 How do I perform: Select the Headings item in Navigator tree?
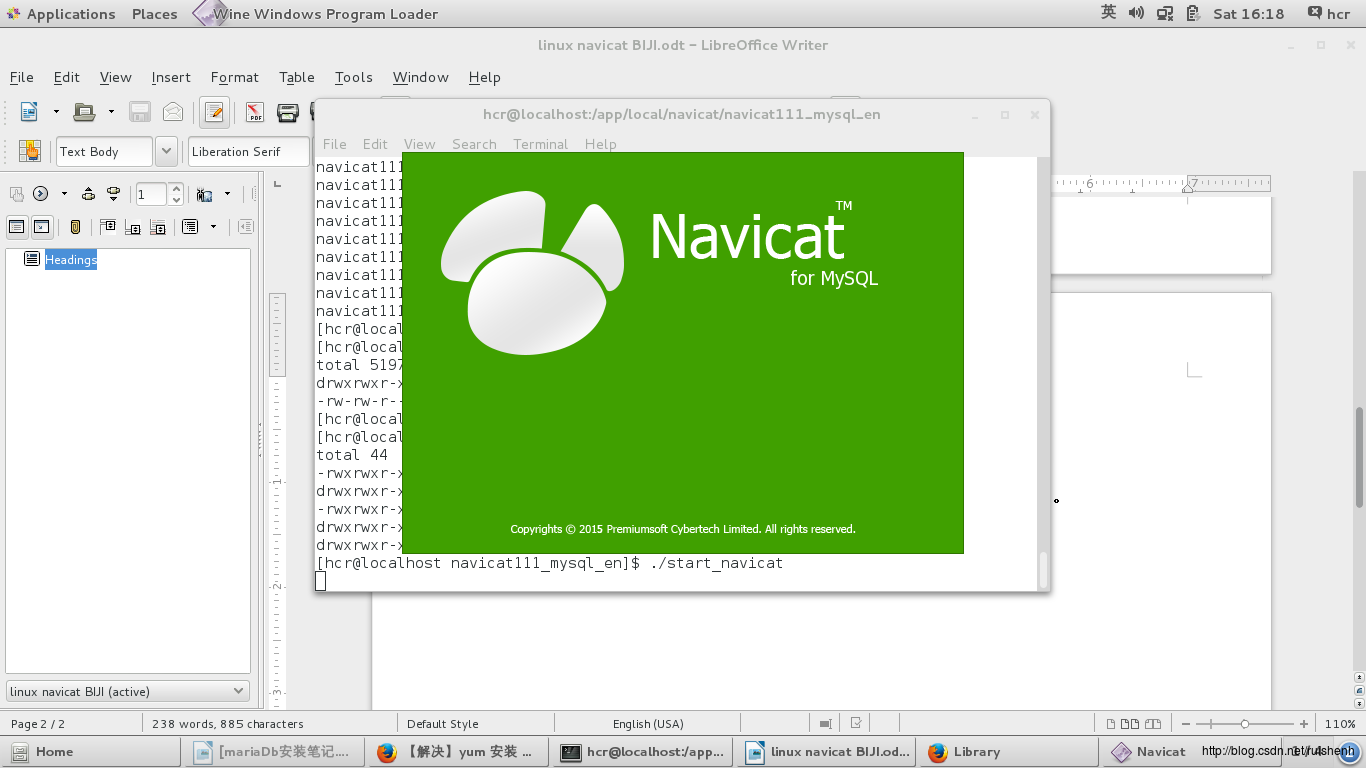(71, 260)
